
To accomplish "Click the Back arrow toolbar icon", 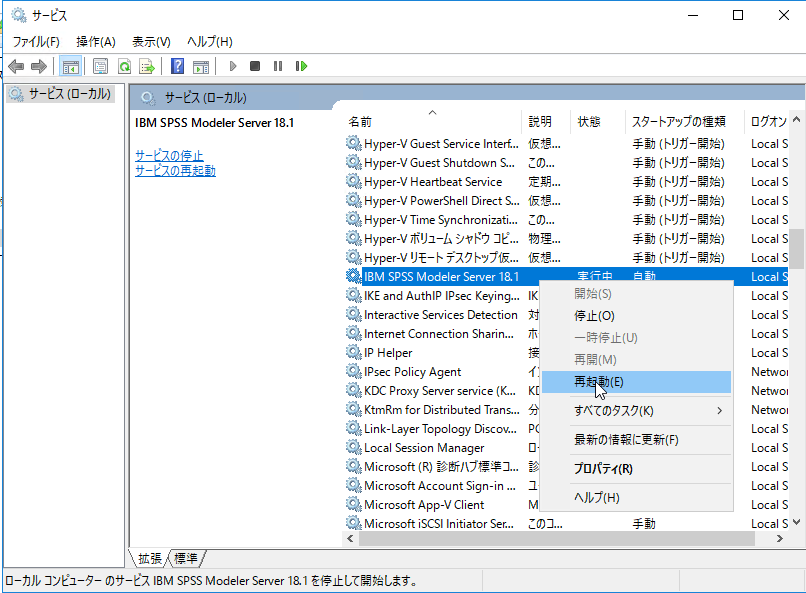I will [x=16, y=66].
